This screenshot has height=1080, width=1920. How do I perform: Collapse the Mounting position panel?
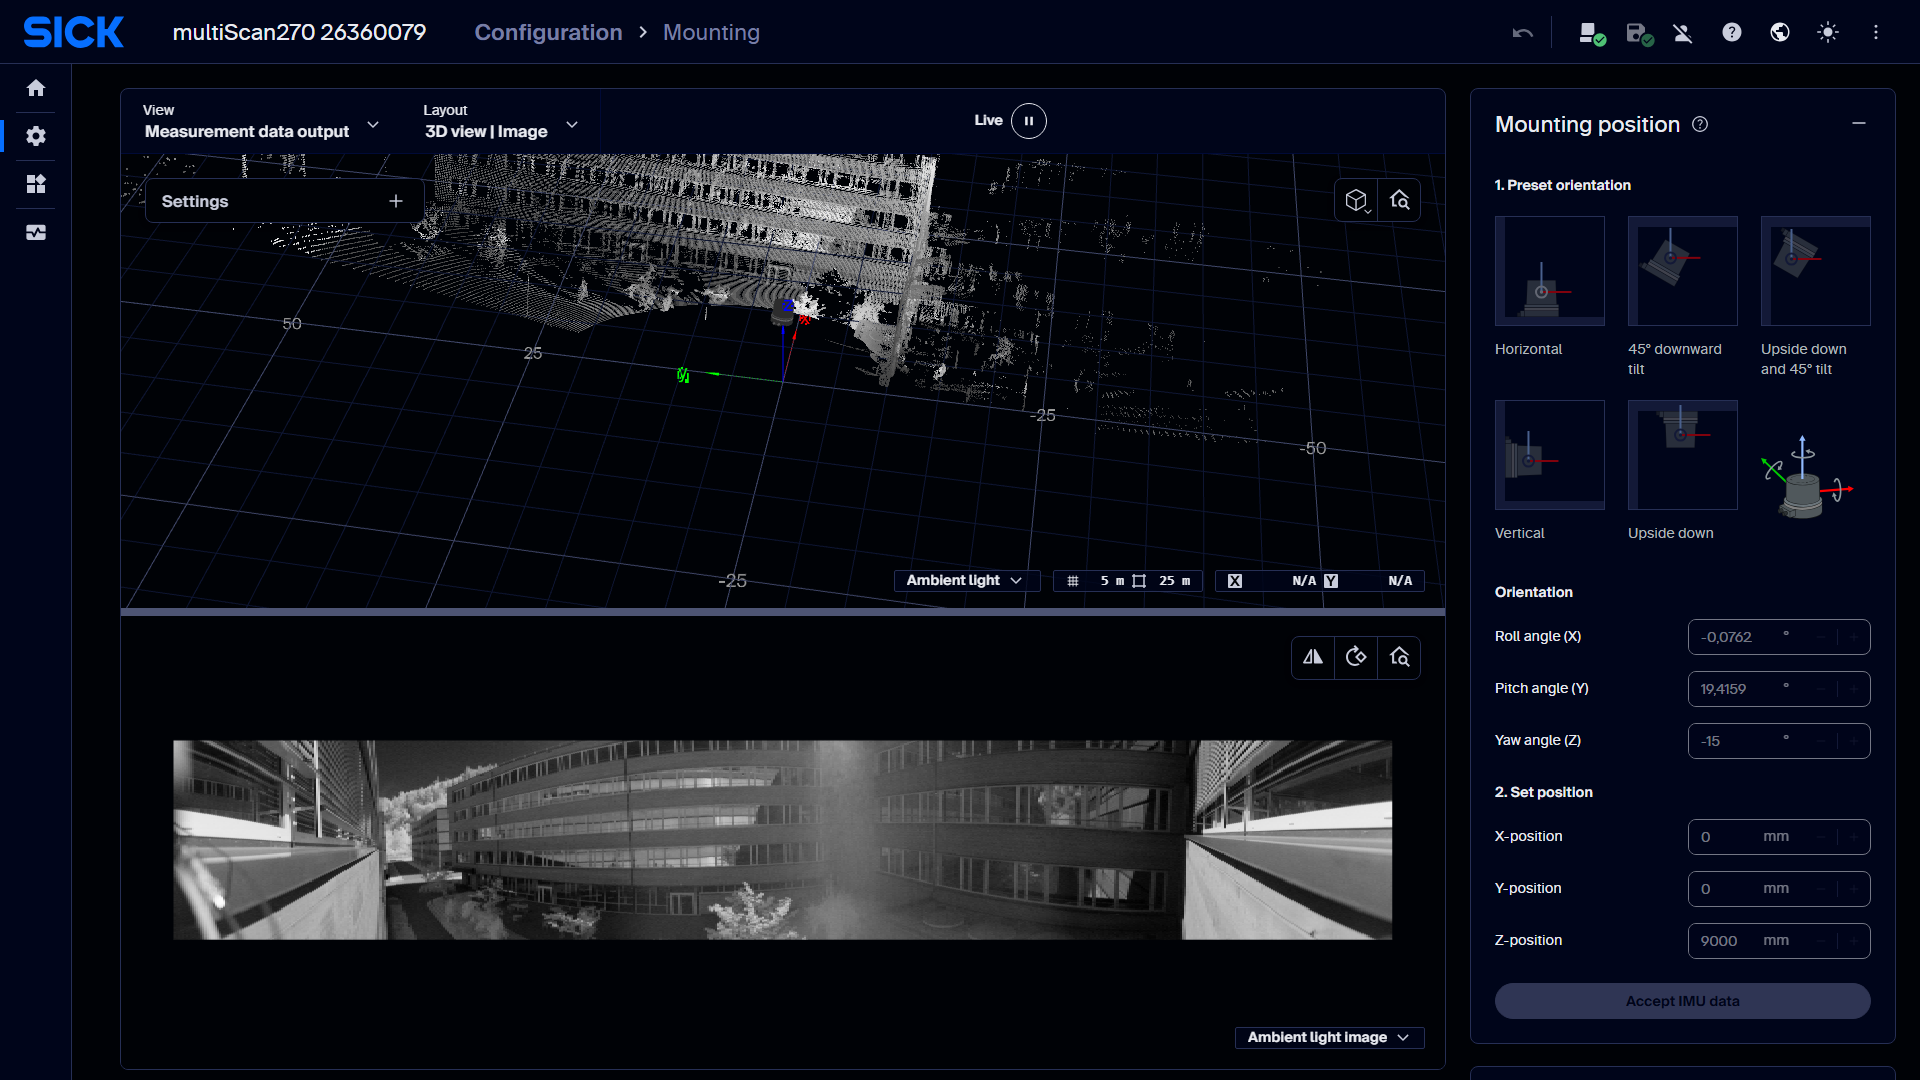pos(1859,123)
